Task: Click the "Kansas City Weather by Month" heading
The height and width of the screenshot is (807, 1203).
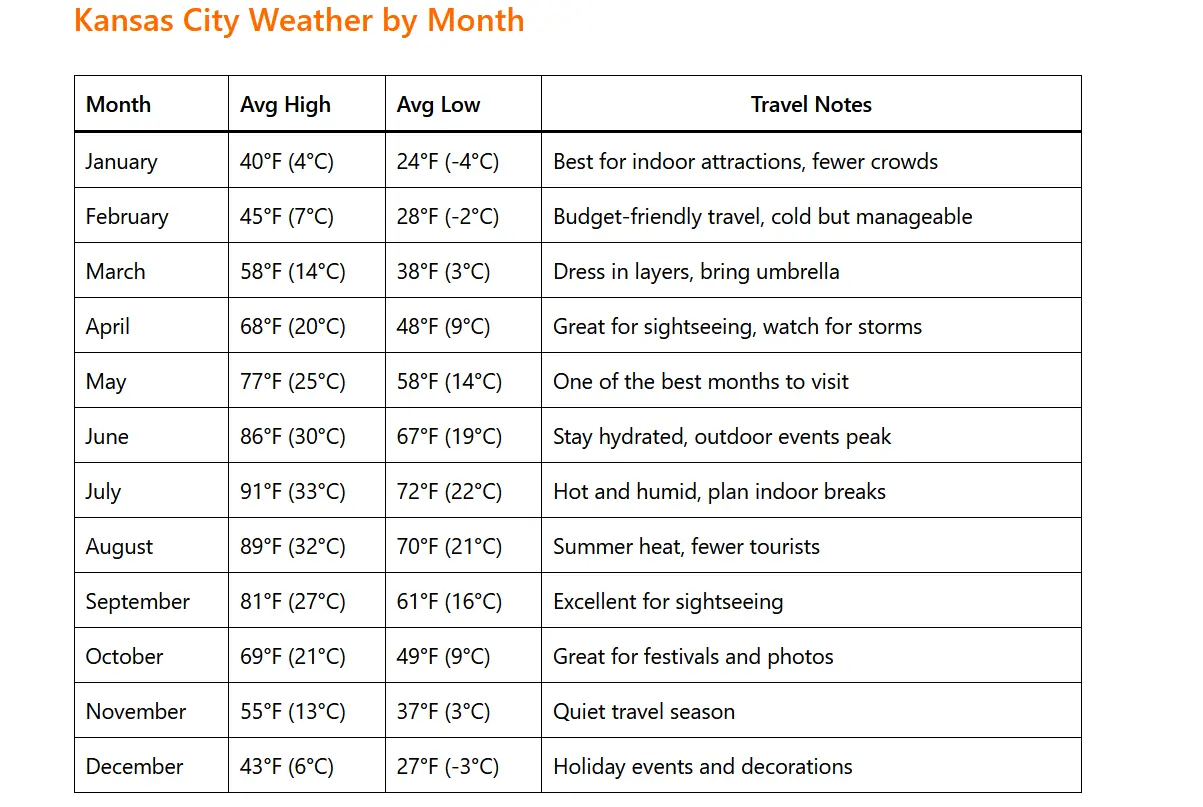Action: point(299,20)
